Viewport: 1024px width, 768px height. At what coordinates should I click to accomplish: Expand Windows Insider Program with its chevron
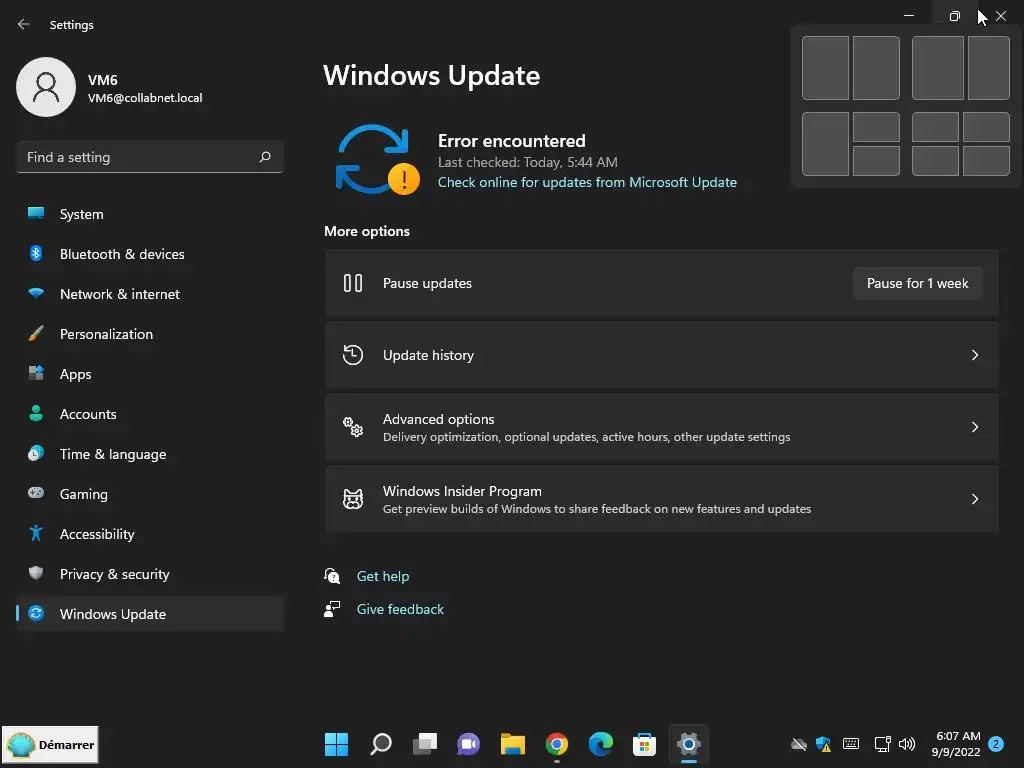click(x=974, y=499)
